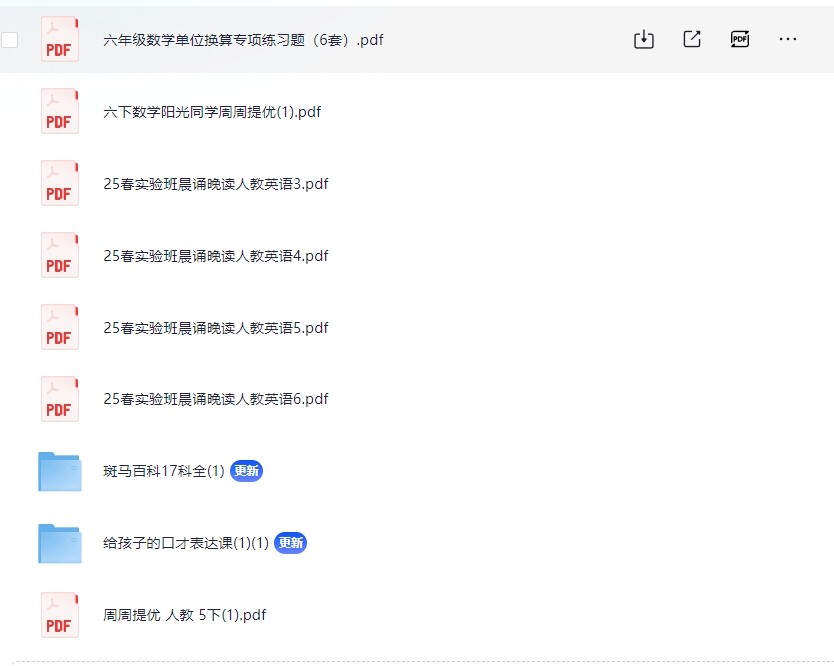
Task: Open file 25春实验班晨诵晚读人教英语4.pdf
Action: coord(216,256)
